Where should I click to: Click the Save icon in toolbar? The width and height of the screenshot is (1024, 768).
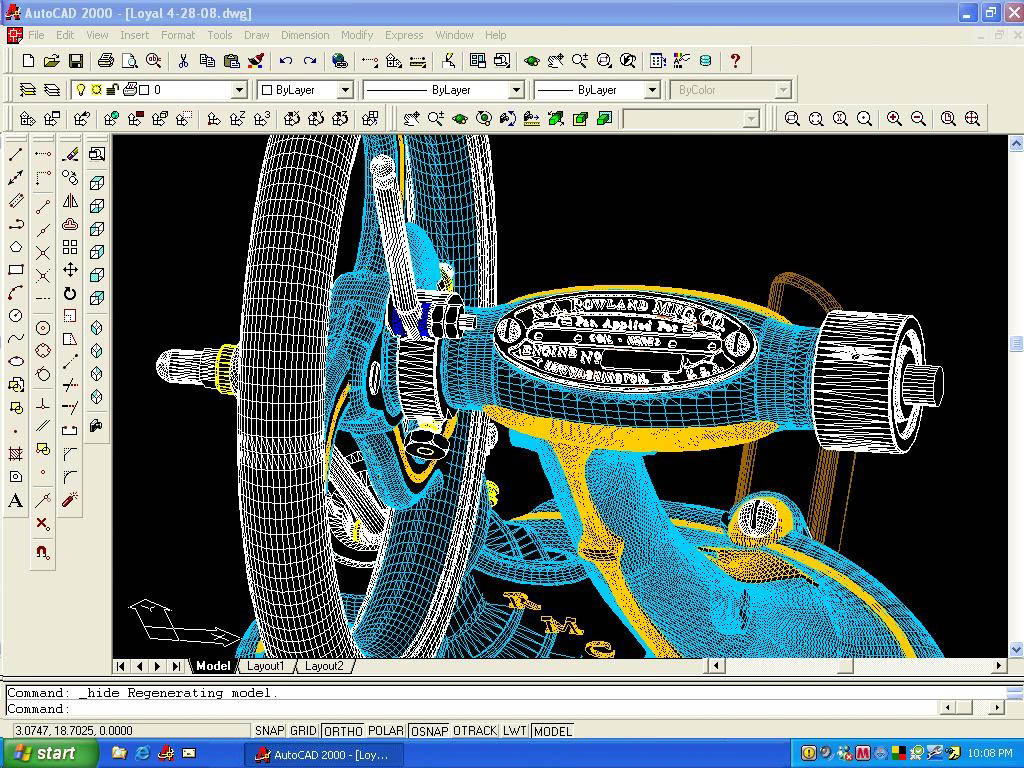pos(75,61)
